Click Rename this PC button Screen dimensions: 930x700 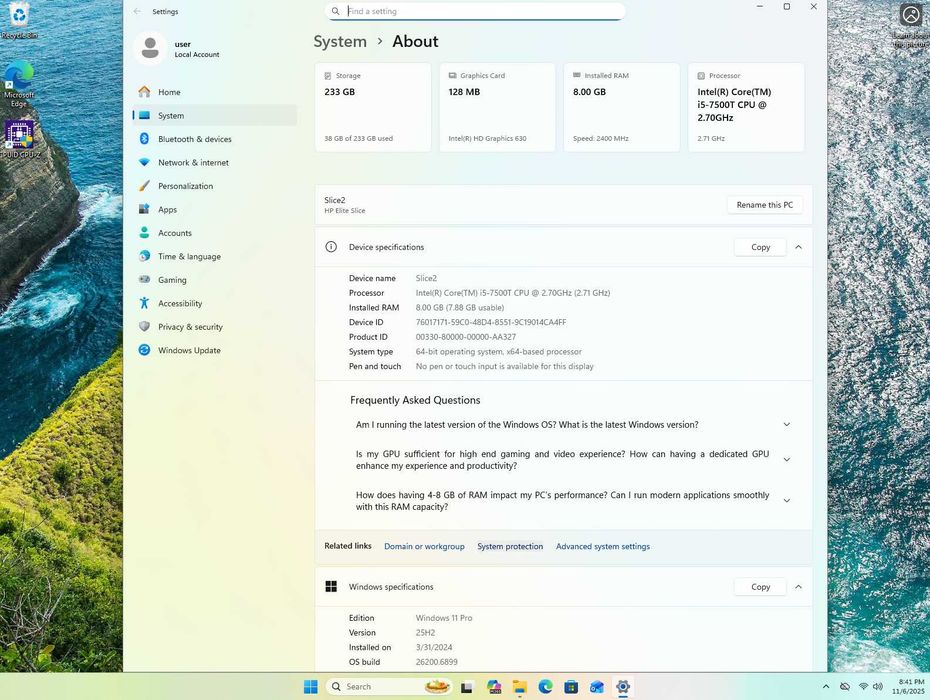click(x=765, y=205)
